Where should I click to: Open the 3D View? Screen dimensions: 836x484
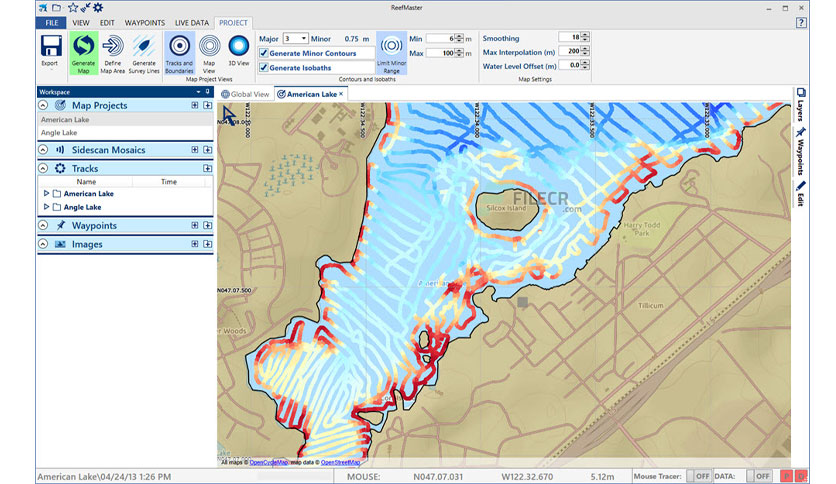[x=238, y=46]
